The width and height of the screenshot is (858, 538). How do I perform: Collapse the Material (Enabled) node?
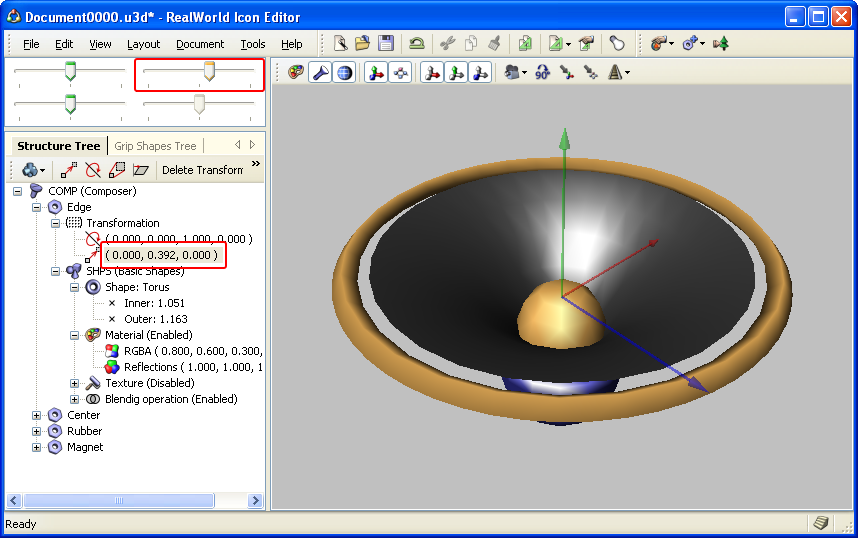tap(75, 335)
